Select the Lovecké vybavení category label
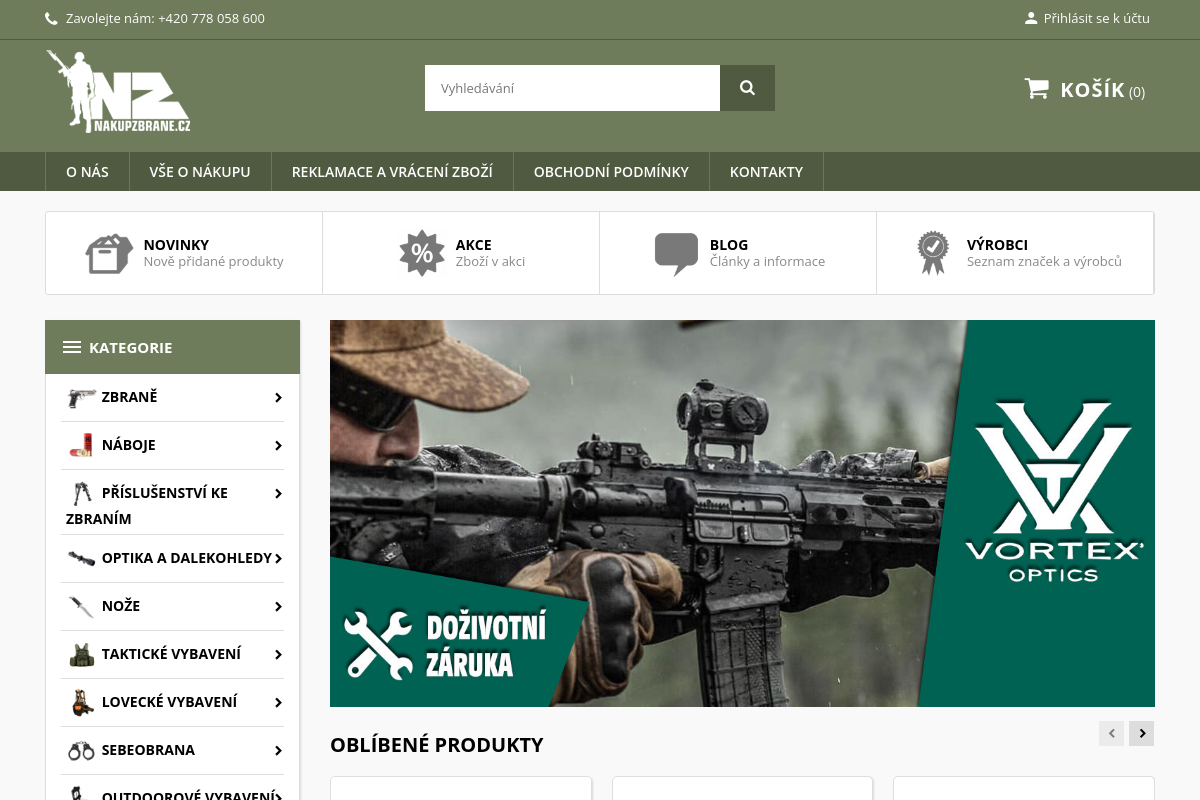This screenshot has height=800, width=1200. [x=169, y=702]
